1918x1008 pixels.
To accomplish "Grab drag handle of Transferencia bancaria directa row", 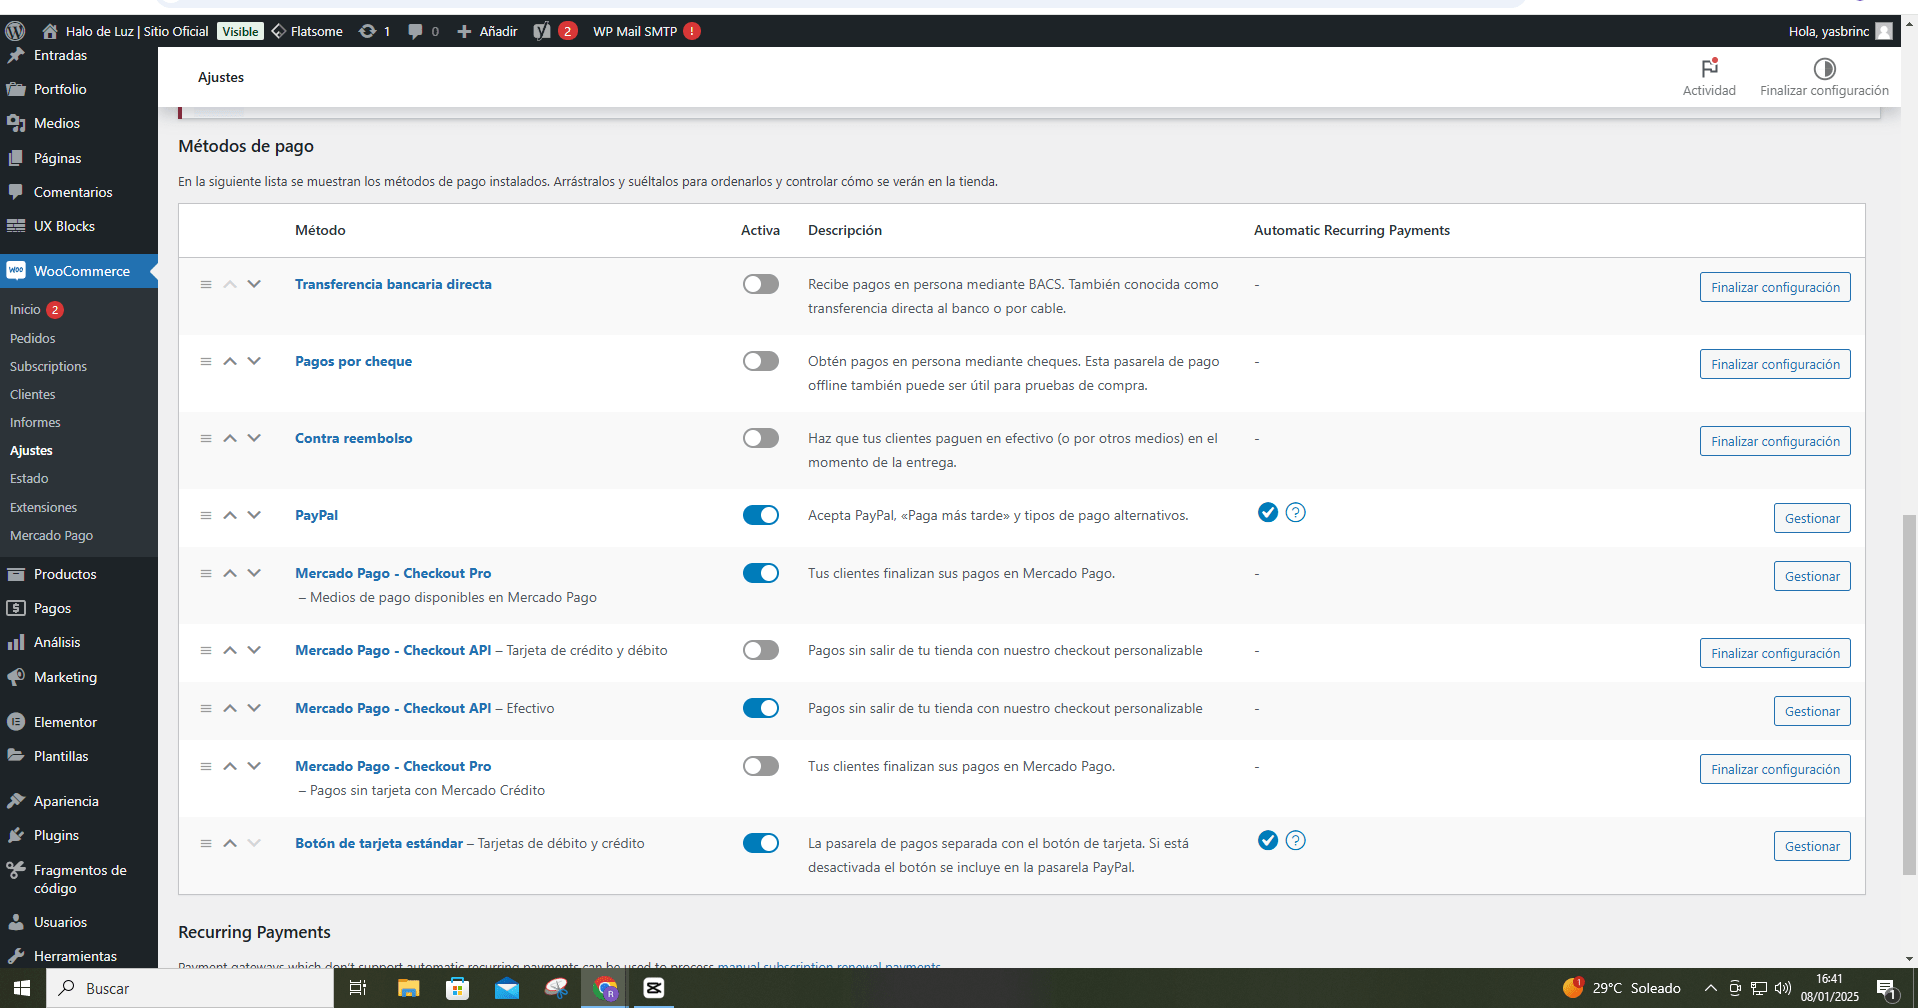I will 206,285.
